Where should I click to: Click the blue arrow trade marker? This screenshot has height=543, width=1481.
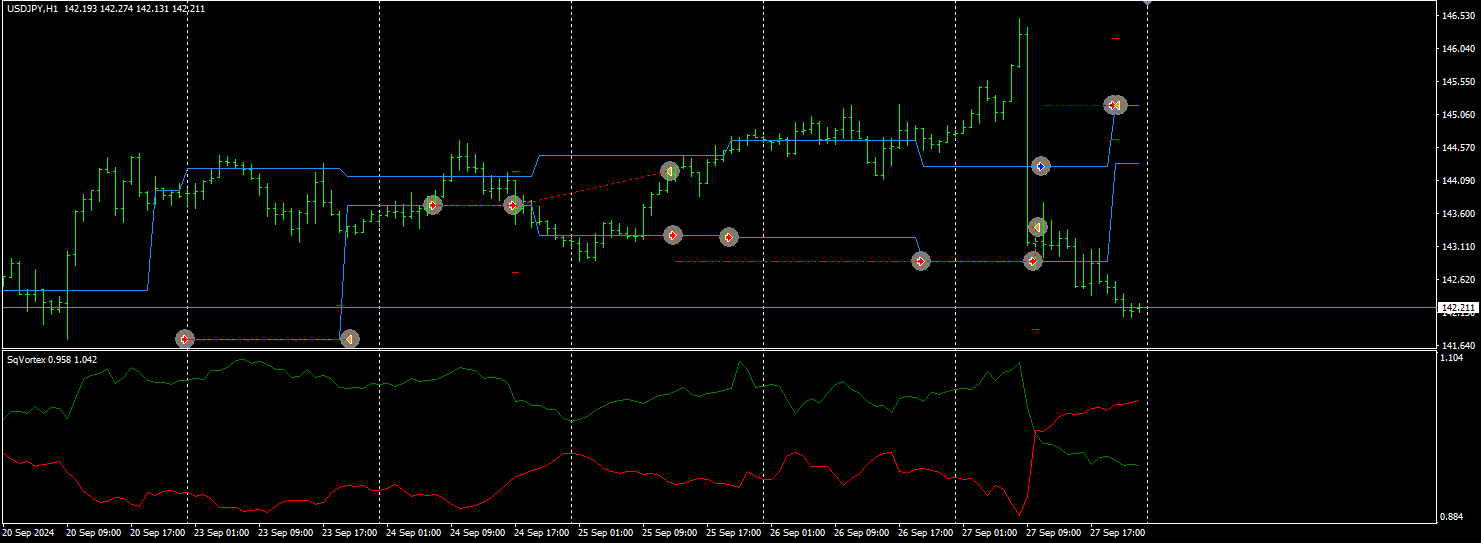point(1041,166)
